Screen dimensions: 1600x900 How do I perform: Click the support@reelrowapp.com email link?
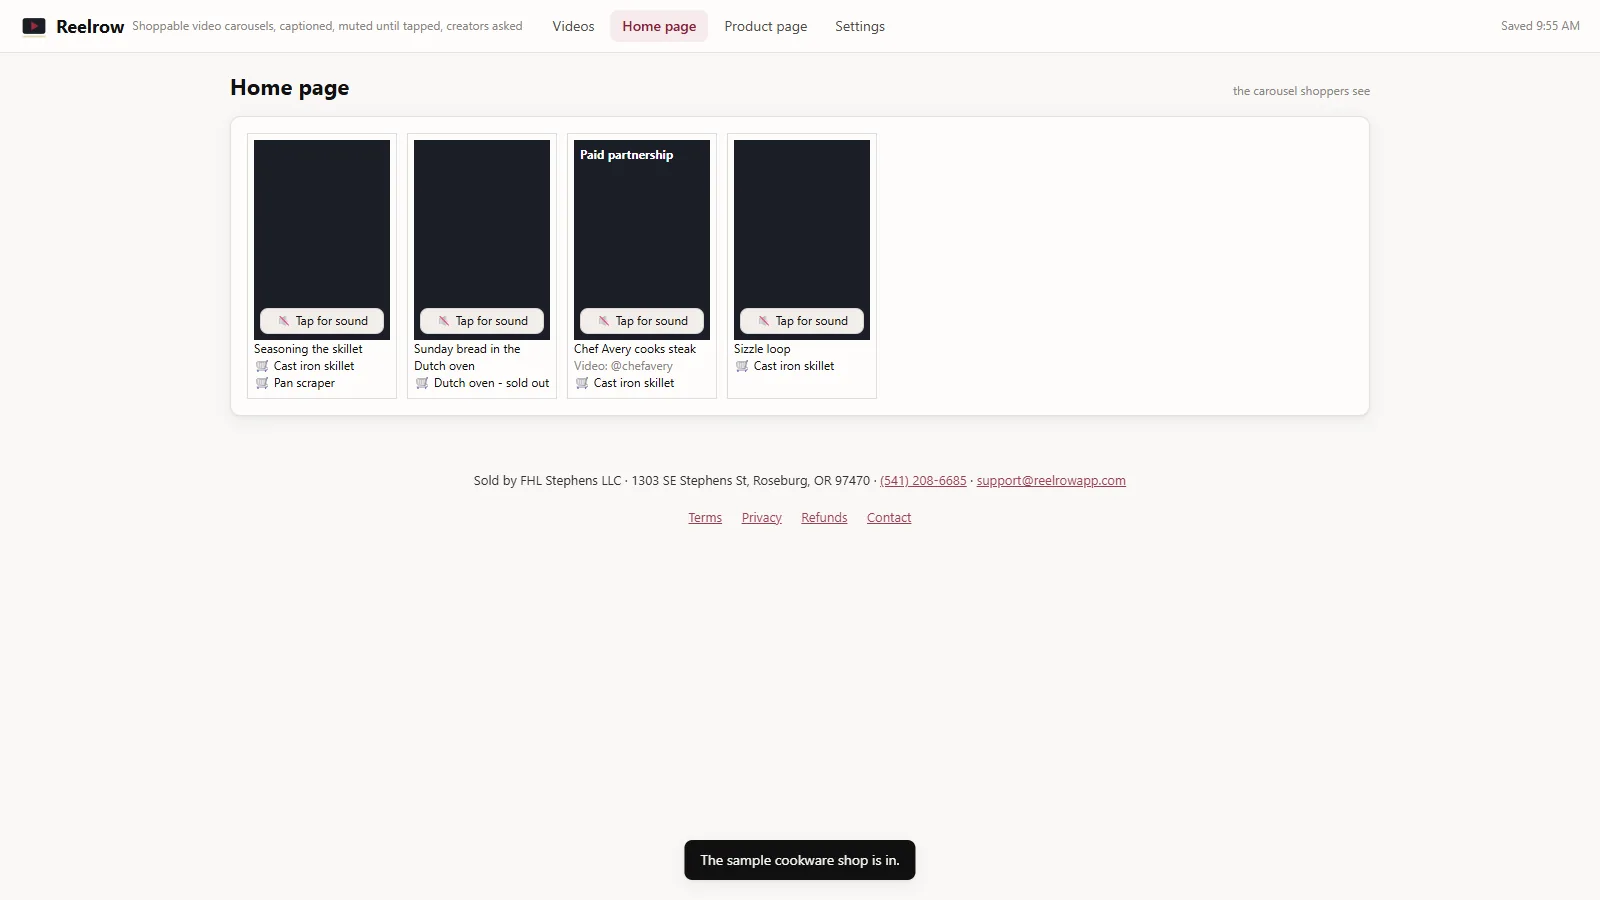(1051, 481)
